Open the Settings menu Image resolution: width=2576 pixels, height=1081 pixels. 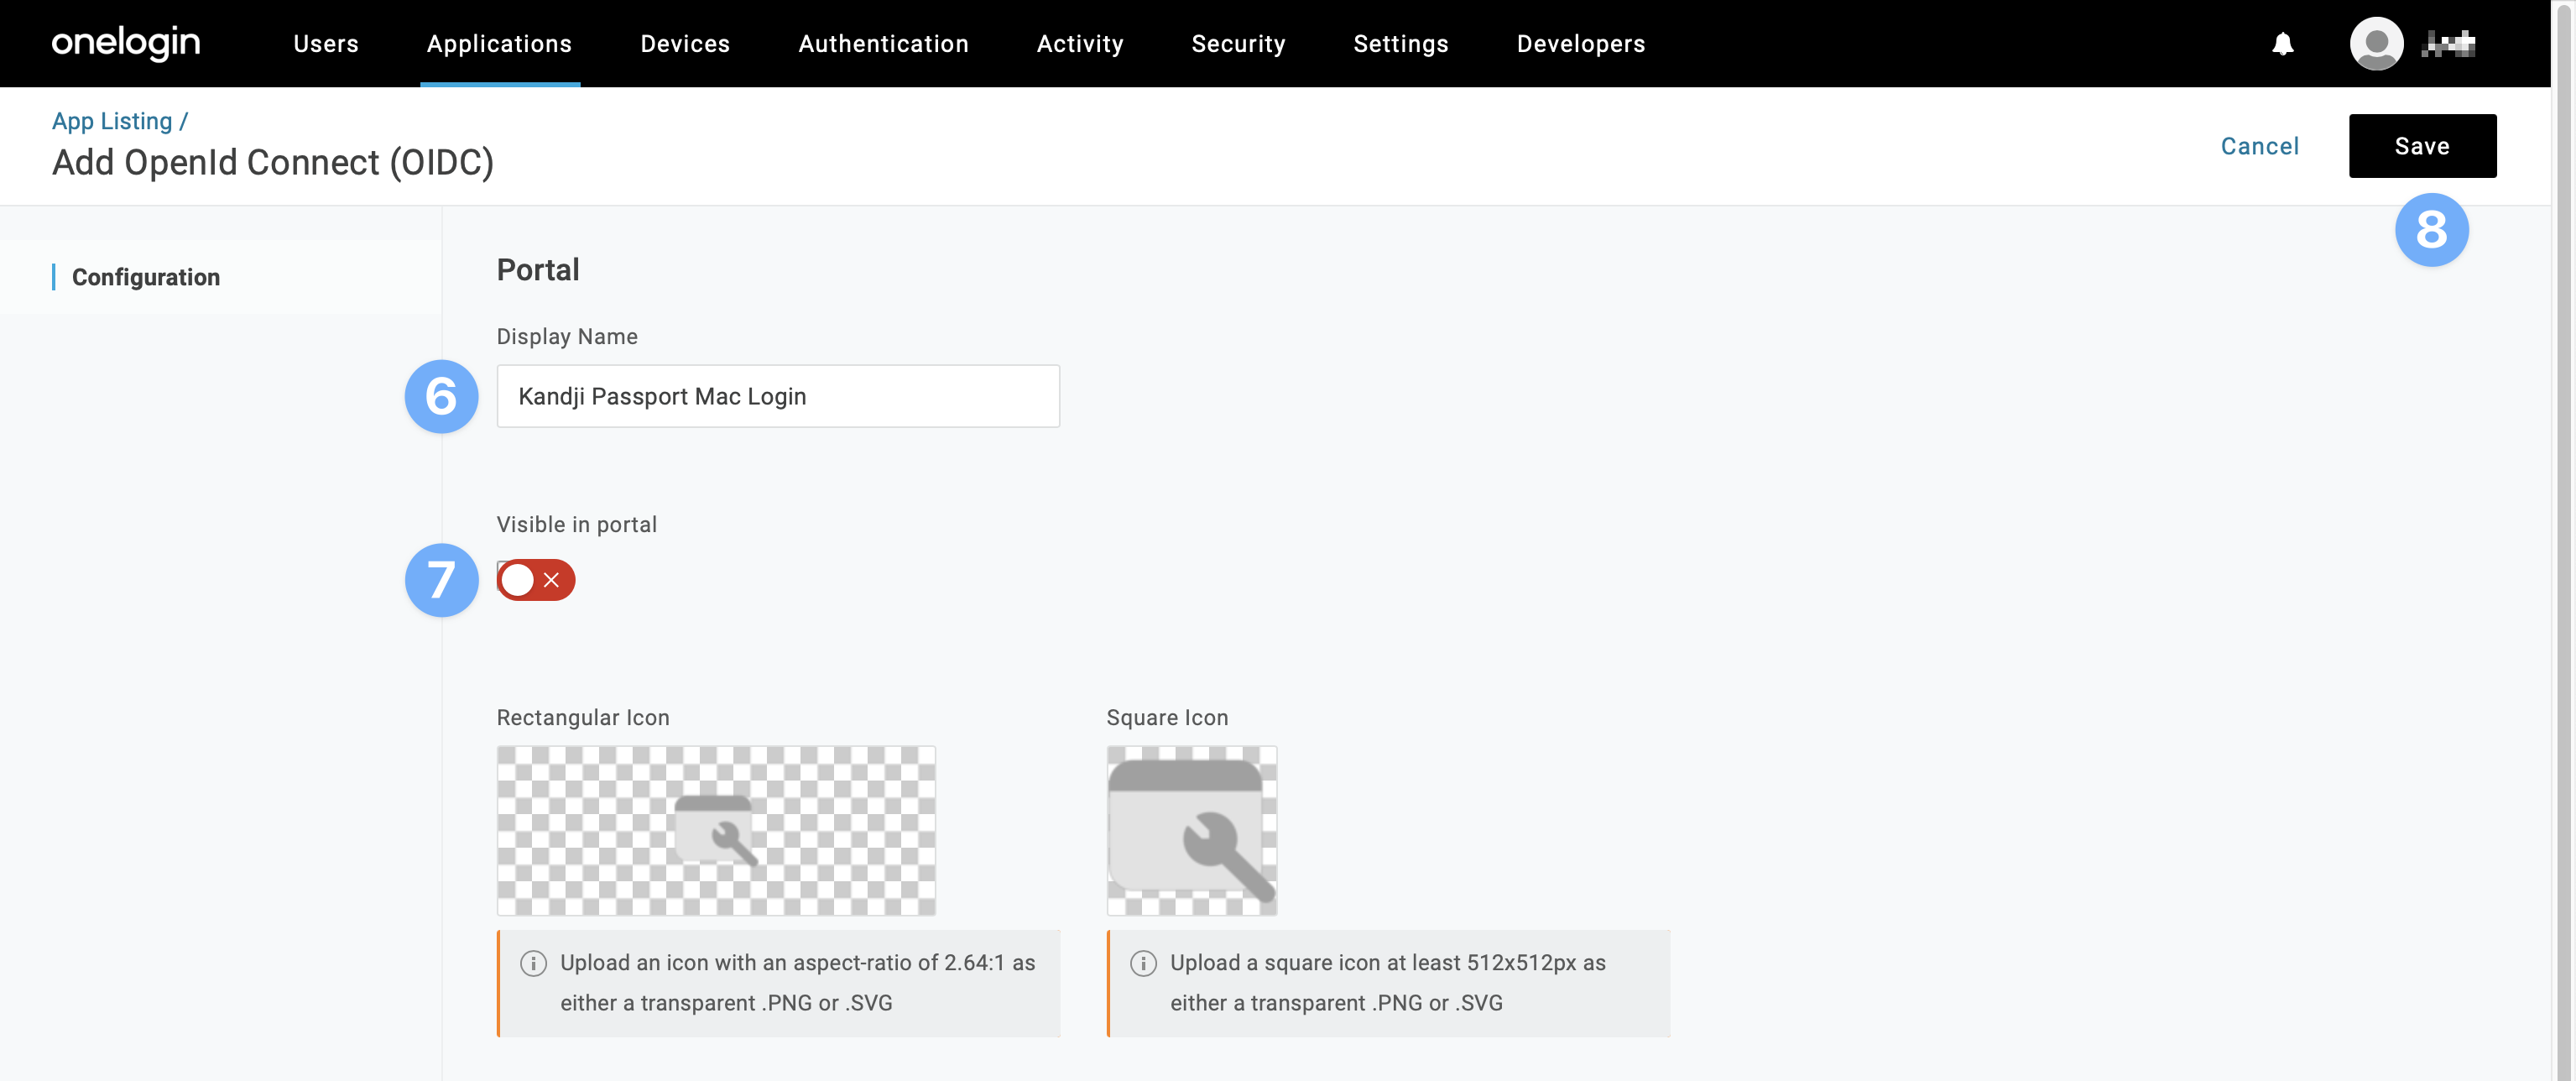pos(1400,44)
